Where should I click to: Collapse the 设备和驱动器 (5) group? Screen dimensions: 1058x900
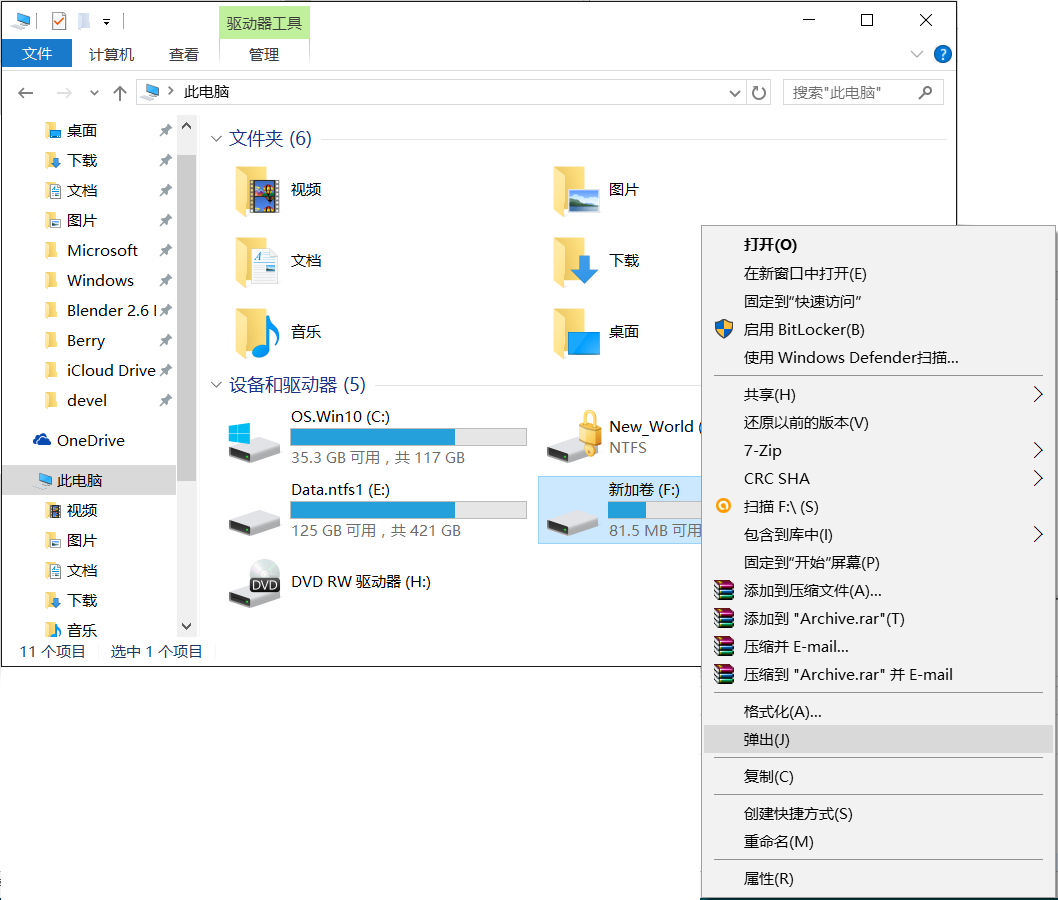pos(216,386)
